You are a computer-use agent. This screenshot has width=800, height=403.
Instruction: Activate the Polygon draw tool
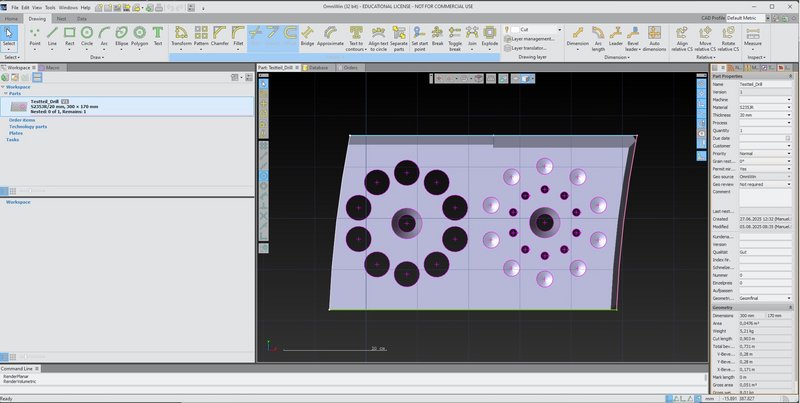pos(139,36)
